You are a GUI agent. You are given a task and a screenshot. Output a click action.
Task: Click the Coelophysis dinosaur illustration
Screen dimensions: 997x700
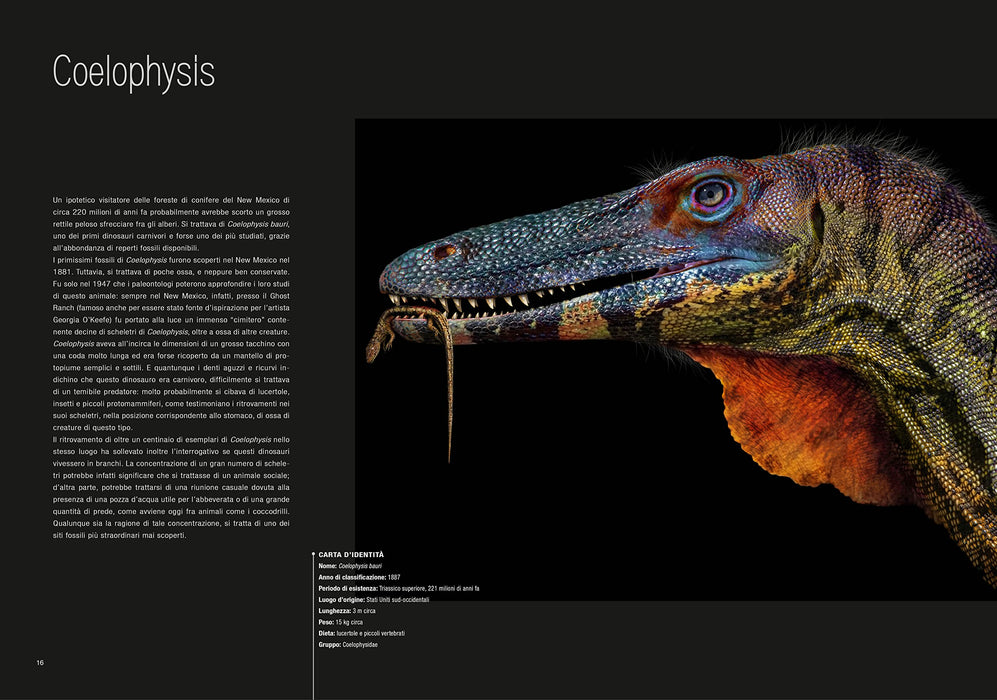676,359
